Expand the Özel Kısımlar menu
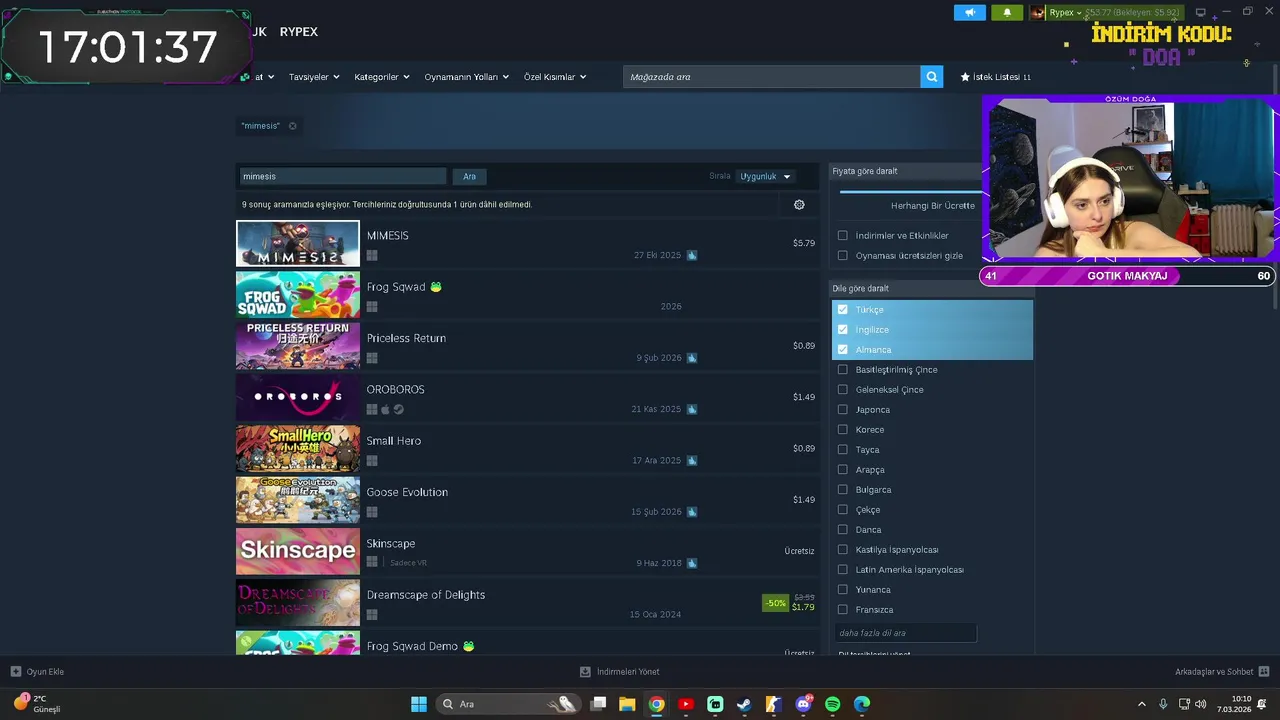Viewport: 1280px width, 720px height. point(555,77)
